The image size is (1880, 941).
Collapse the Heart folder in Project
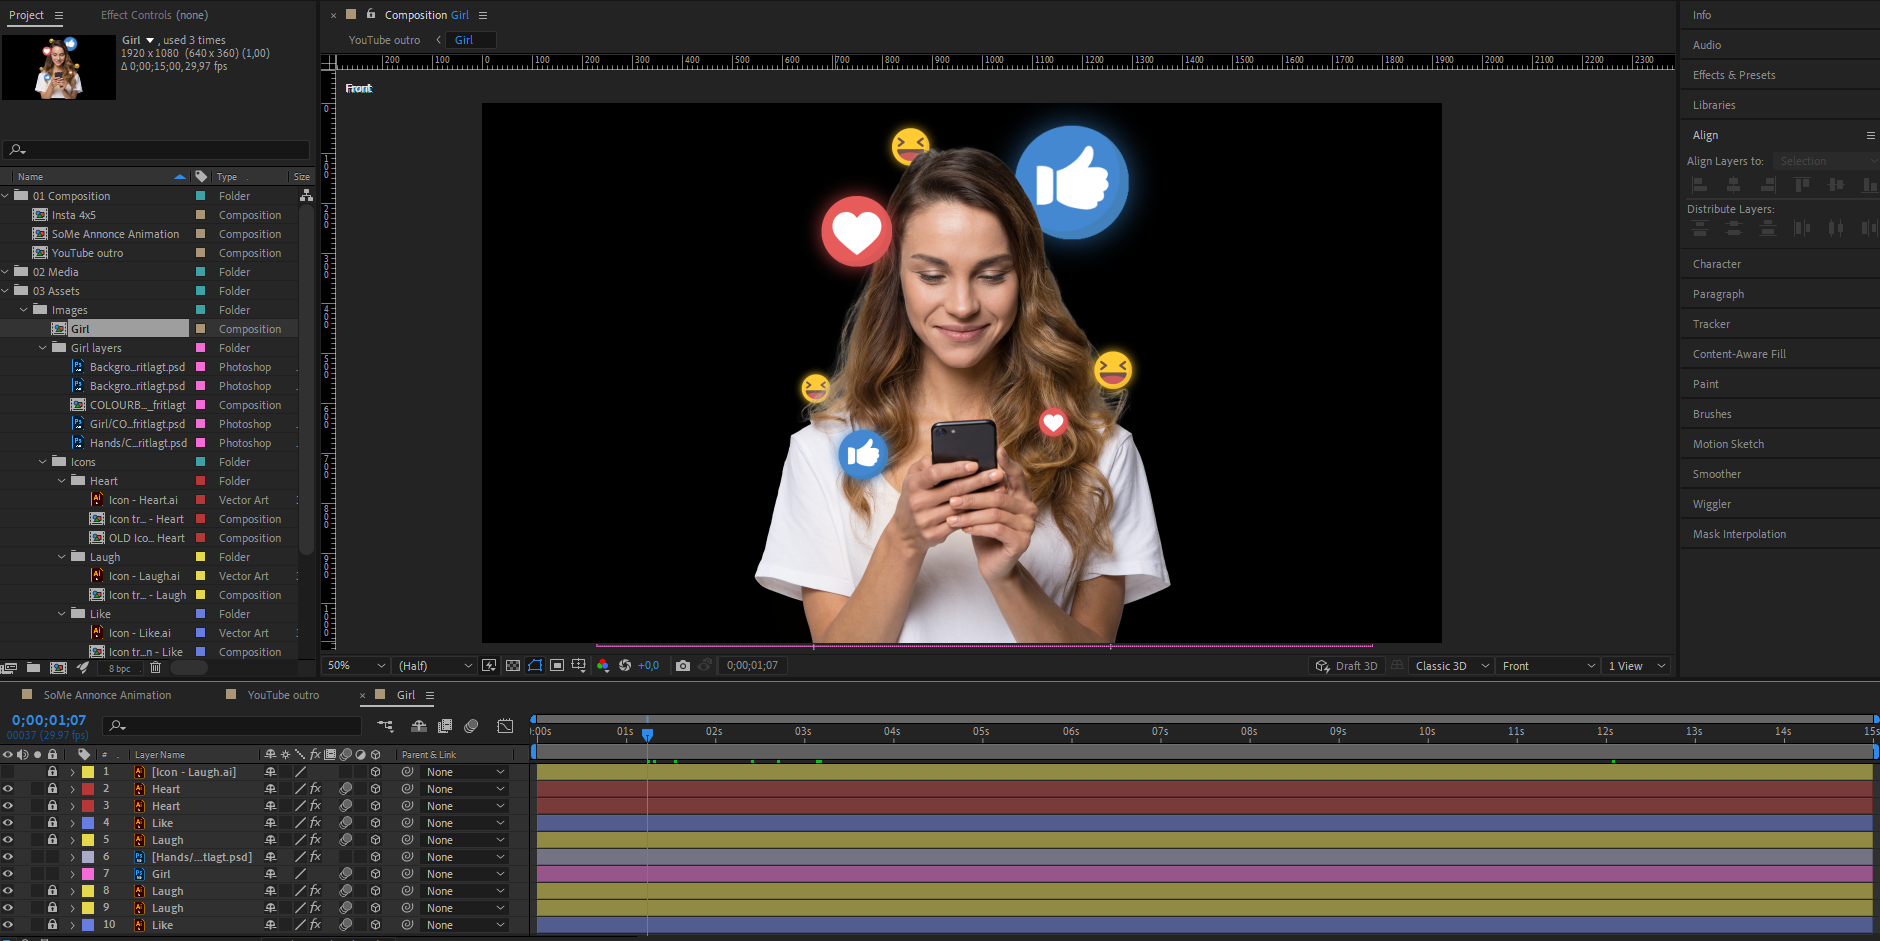pos(62,481)
